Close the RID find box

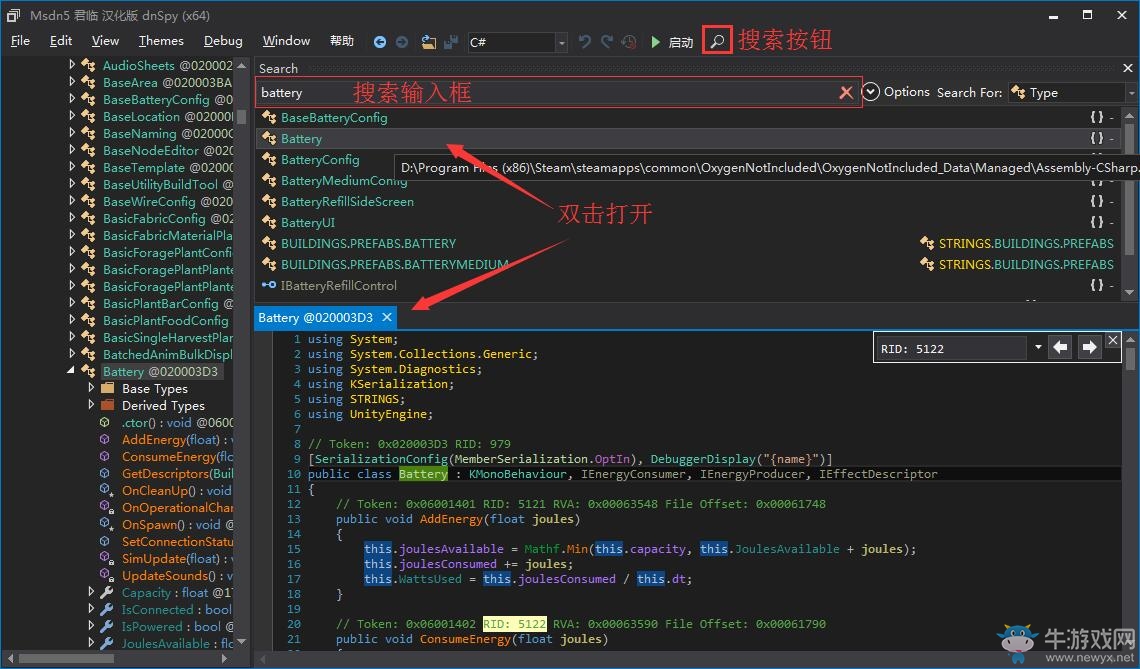[1112, 340]
